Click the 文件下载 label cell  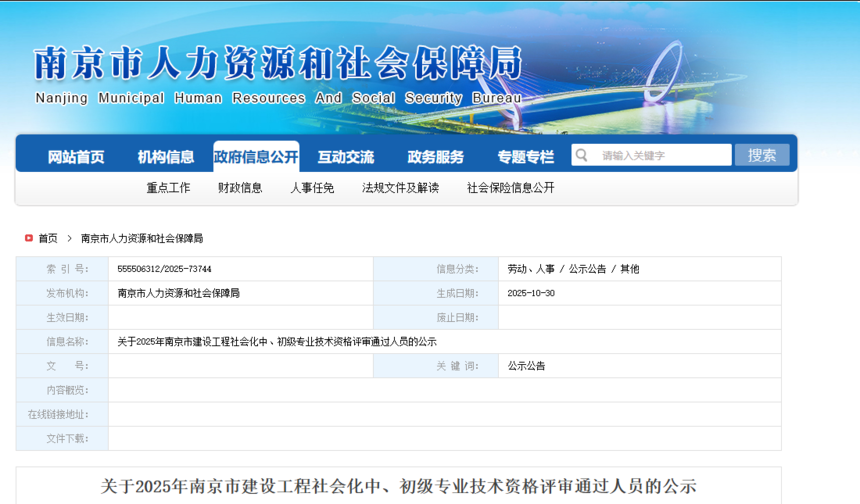(62, 438)
